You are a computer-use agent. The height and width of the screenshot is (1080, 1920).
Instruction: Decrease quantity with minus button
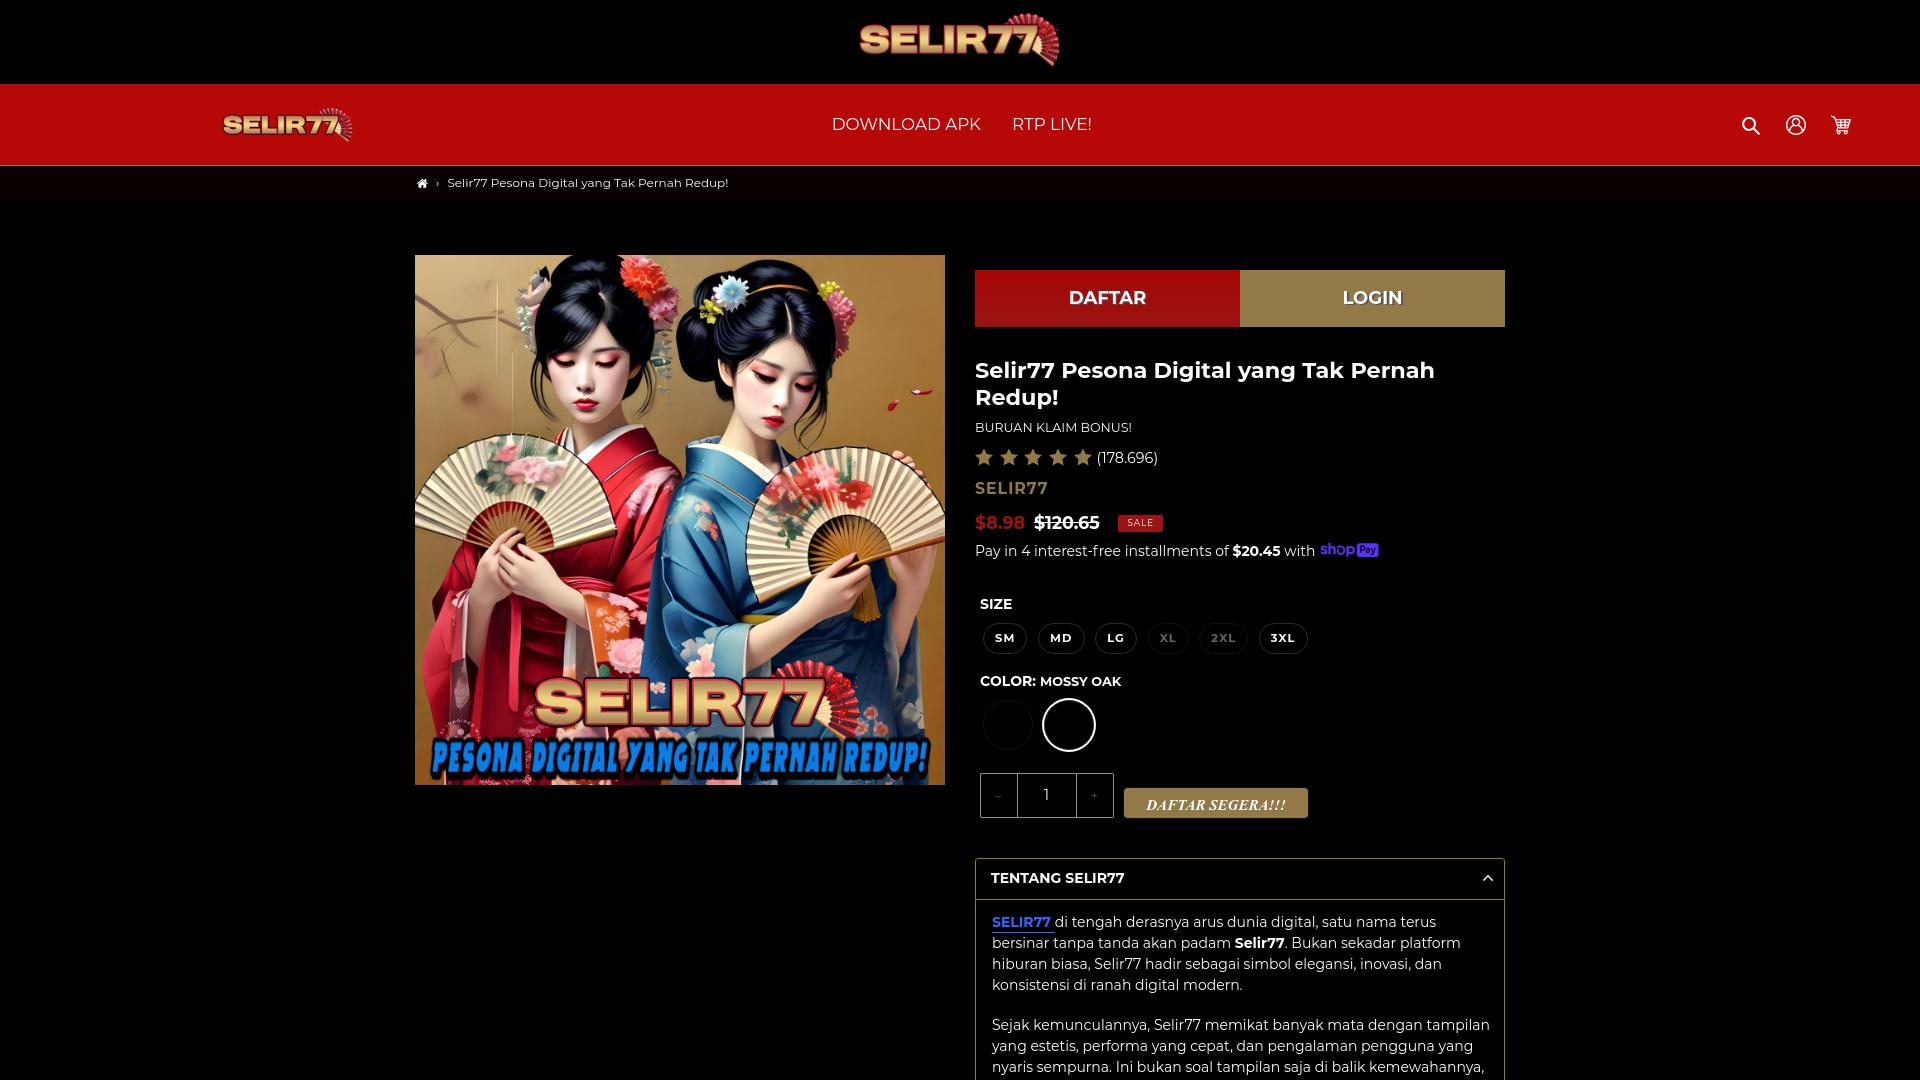(998, 795)
